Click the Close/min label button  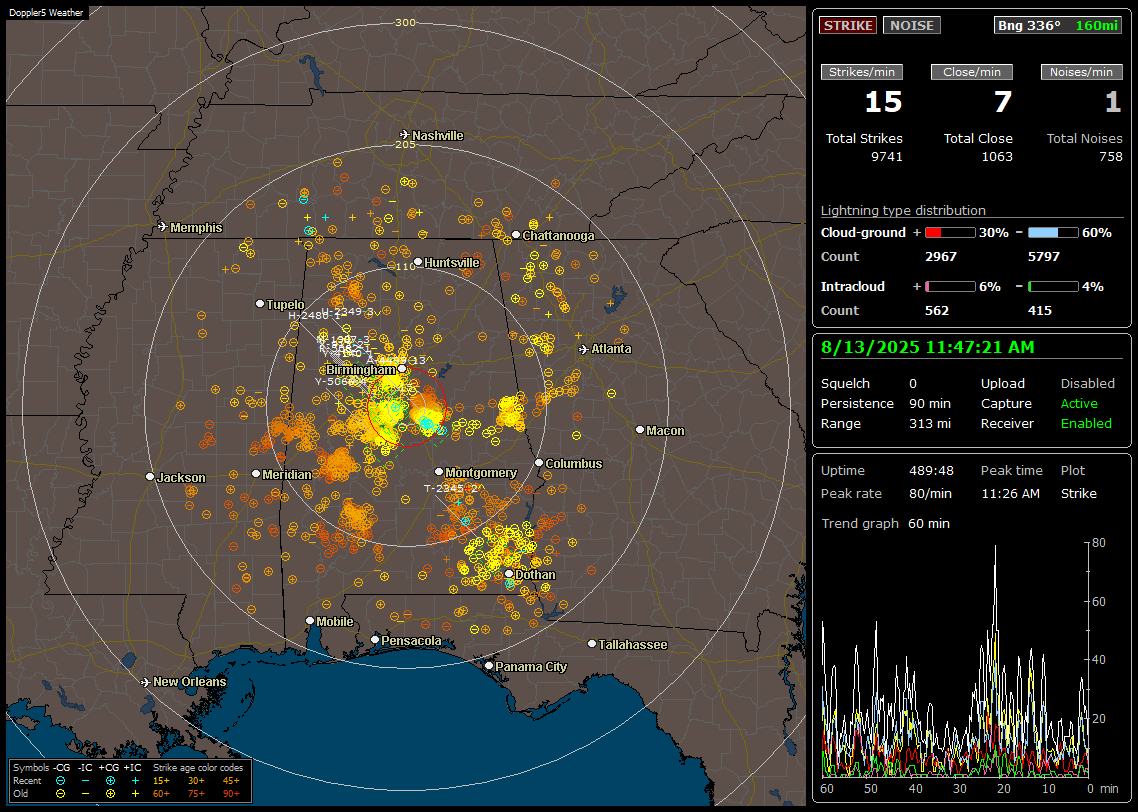pyautogui.click(x=972, y=72)
